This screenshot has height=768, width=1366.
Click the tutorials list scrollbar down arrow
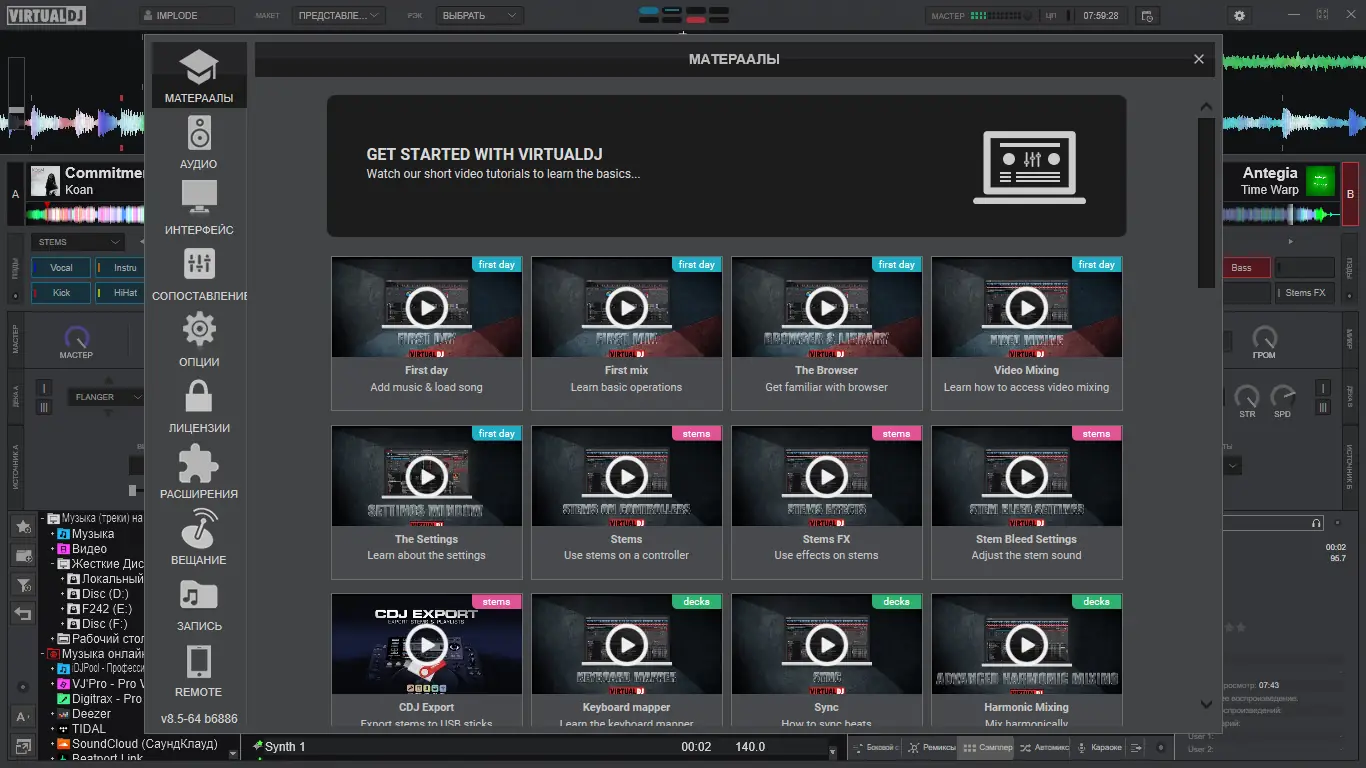point(1206,704)
